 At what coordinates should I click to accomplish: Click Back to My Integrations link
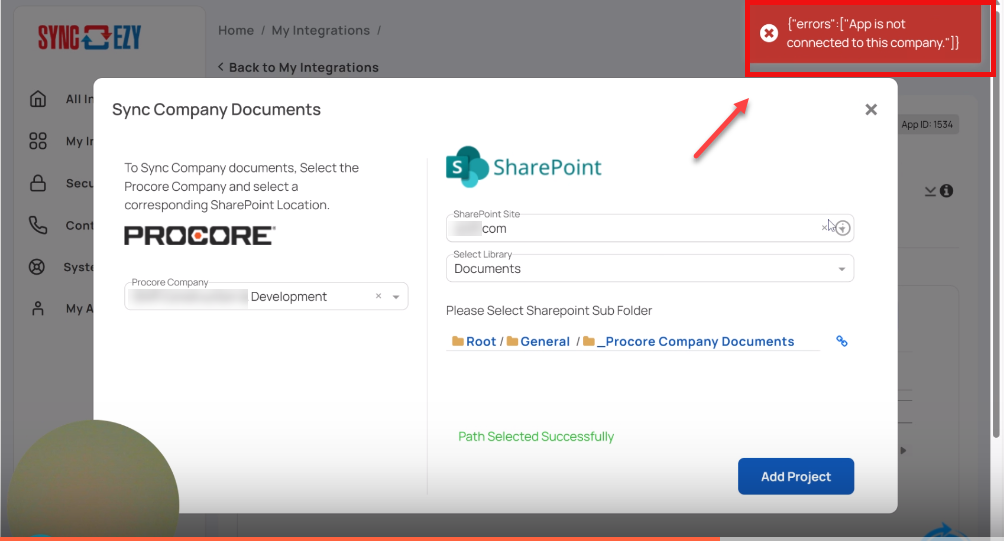click(x=298, y=67)
